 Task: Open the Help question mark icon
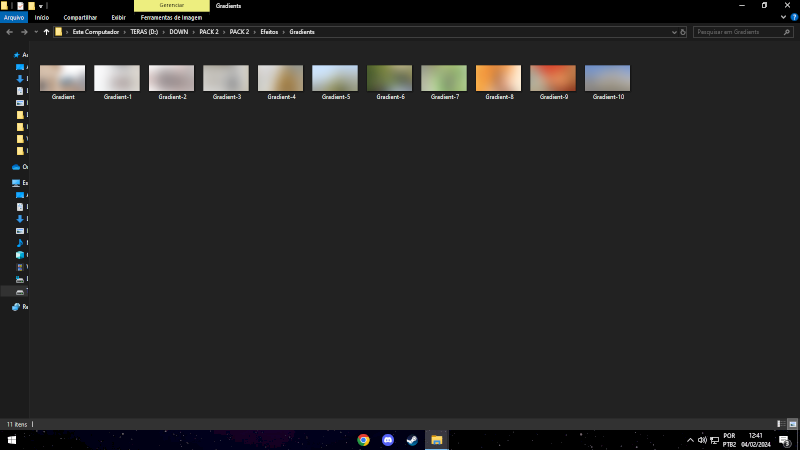coord(791,17)
